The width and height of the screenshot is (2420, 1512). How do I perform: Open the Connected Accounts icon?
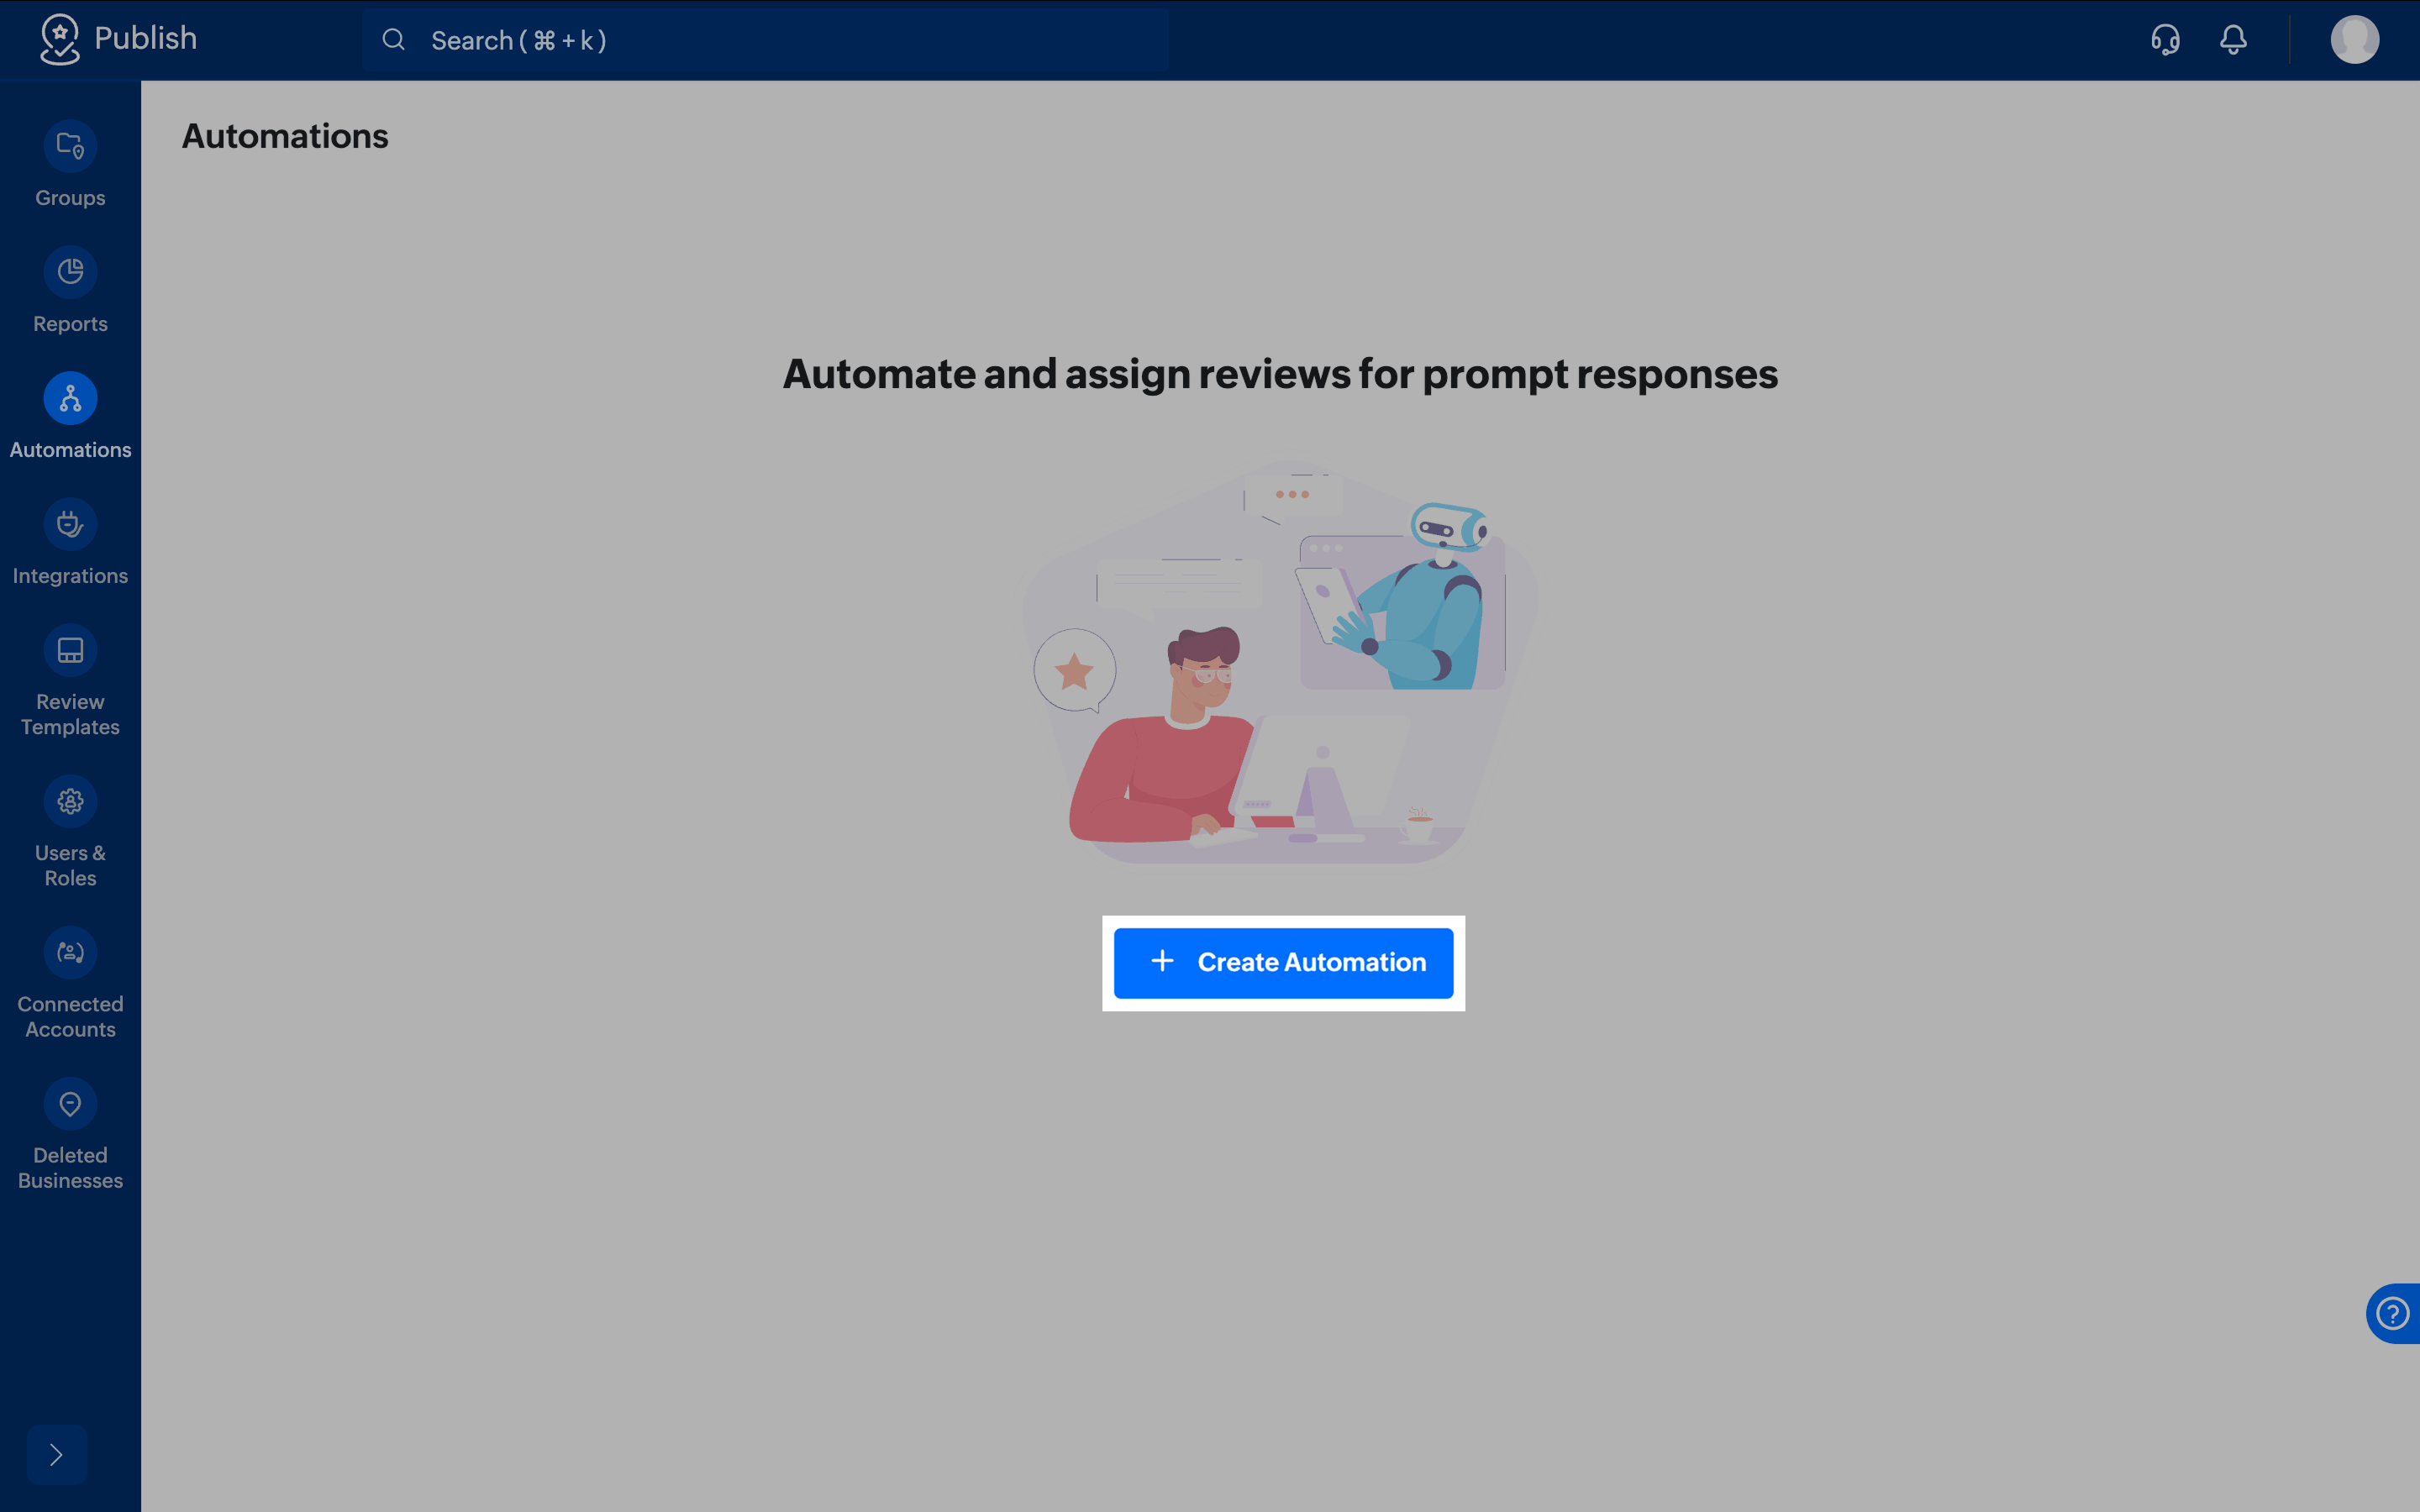pos(70,952)
